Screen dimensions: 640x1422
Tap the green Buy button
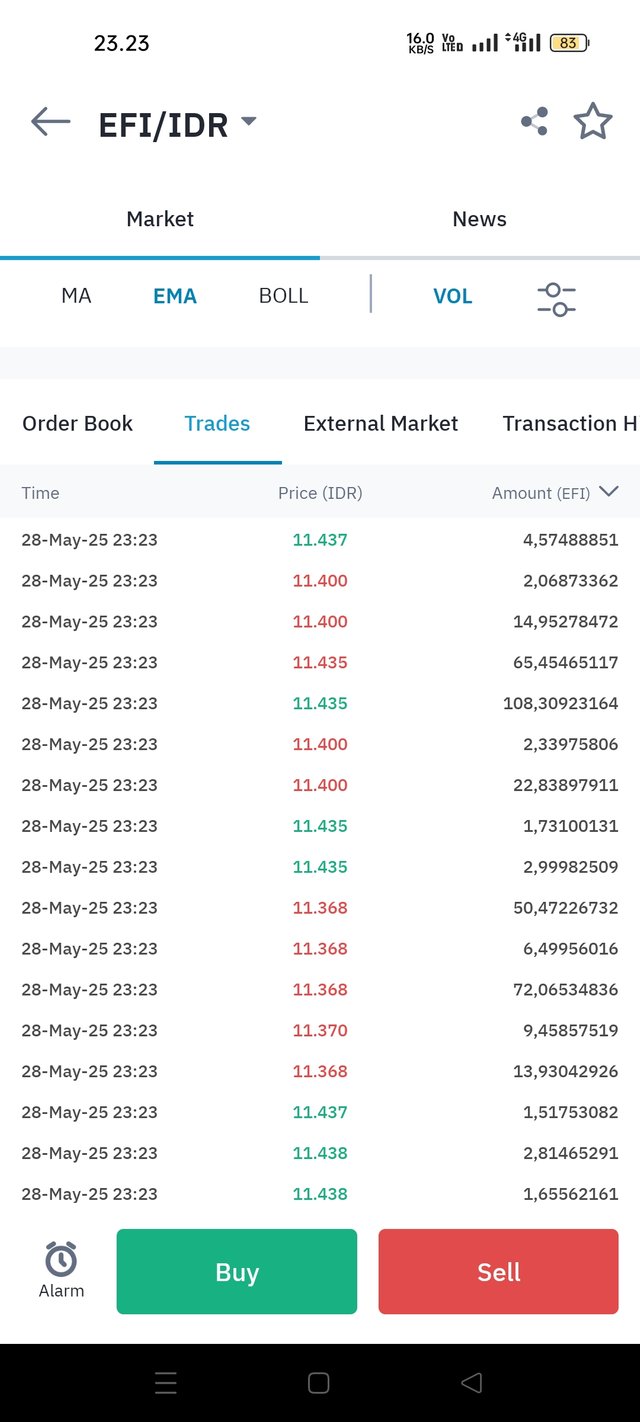(237, 1272)
